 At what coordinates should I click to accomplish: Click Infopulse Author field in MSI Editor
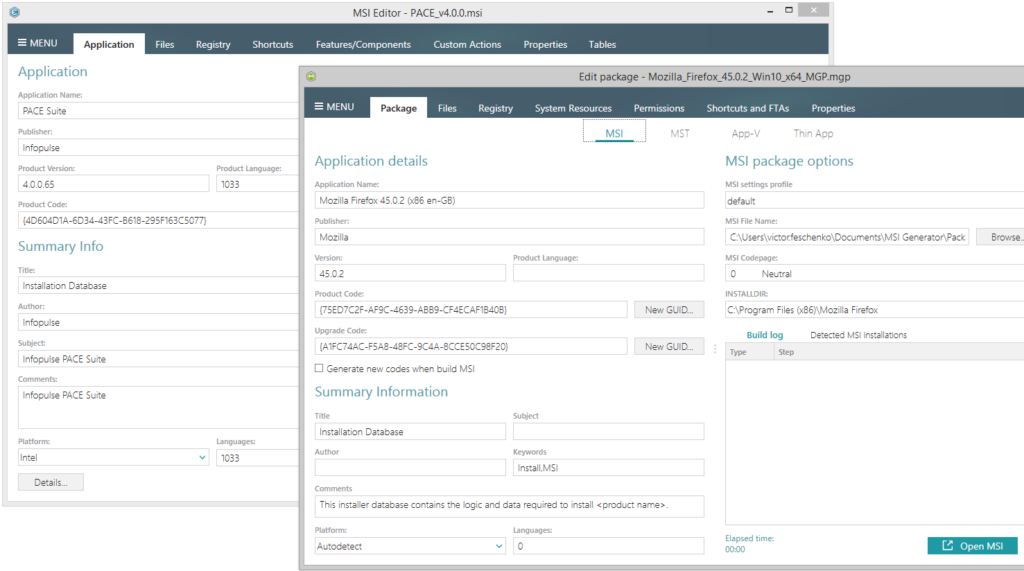coord(158,322)
